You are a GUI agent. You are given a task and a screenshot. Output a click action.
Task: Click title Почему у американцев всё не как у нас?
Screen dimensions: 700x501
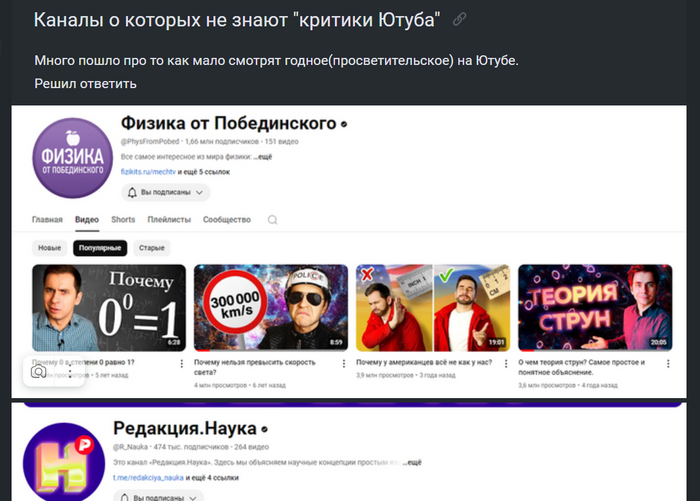[424, 363]
